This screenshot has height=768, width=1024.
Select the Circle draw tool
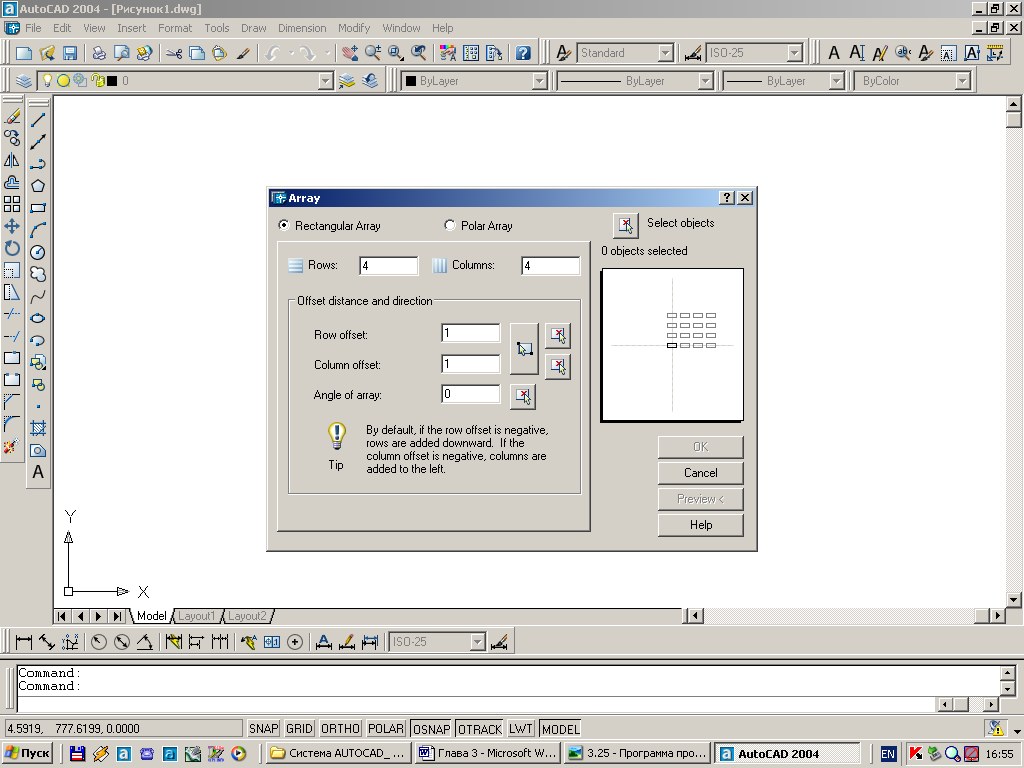[x=38, y=252]
